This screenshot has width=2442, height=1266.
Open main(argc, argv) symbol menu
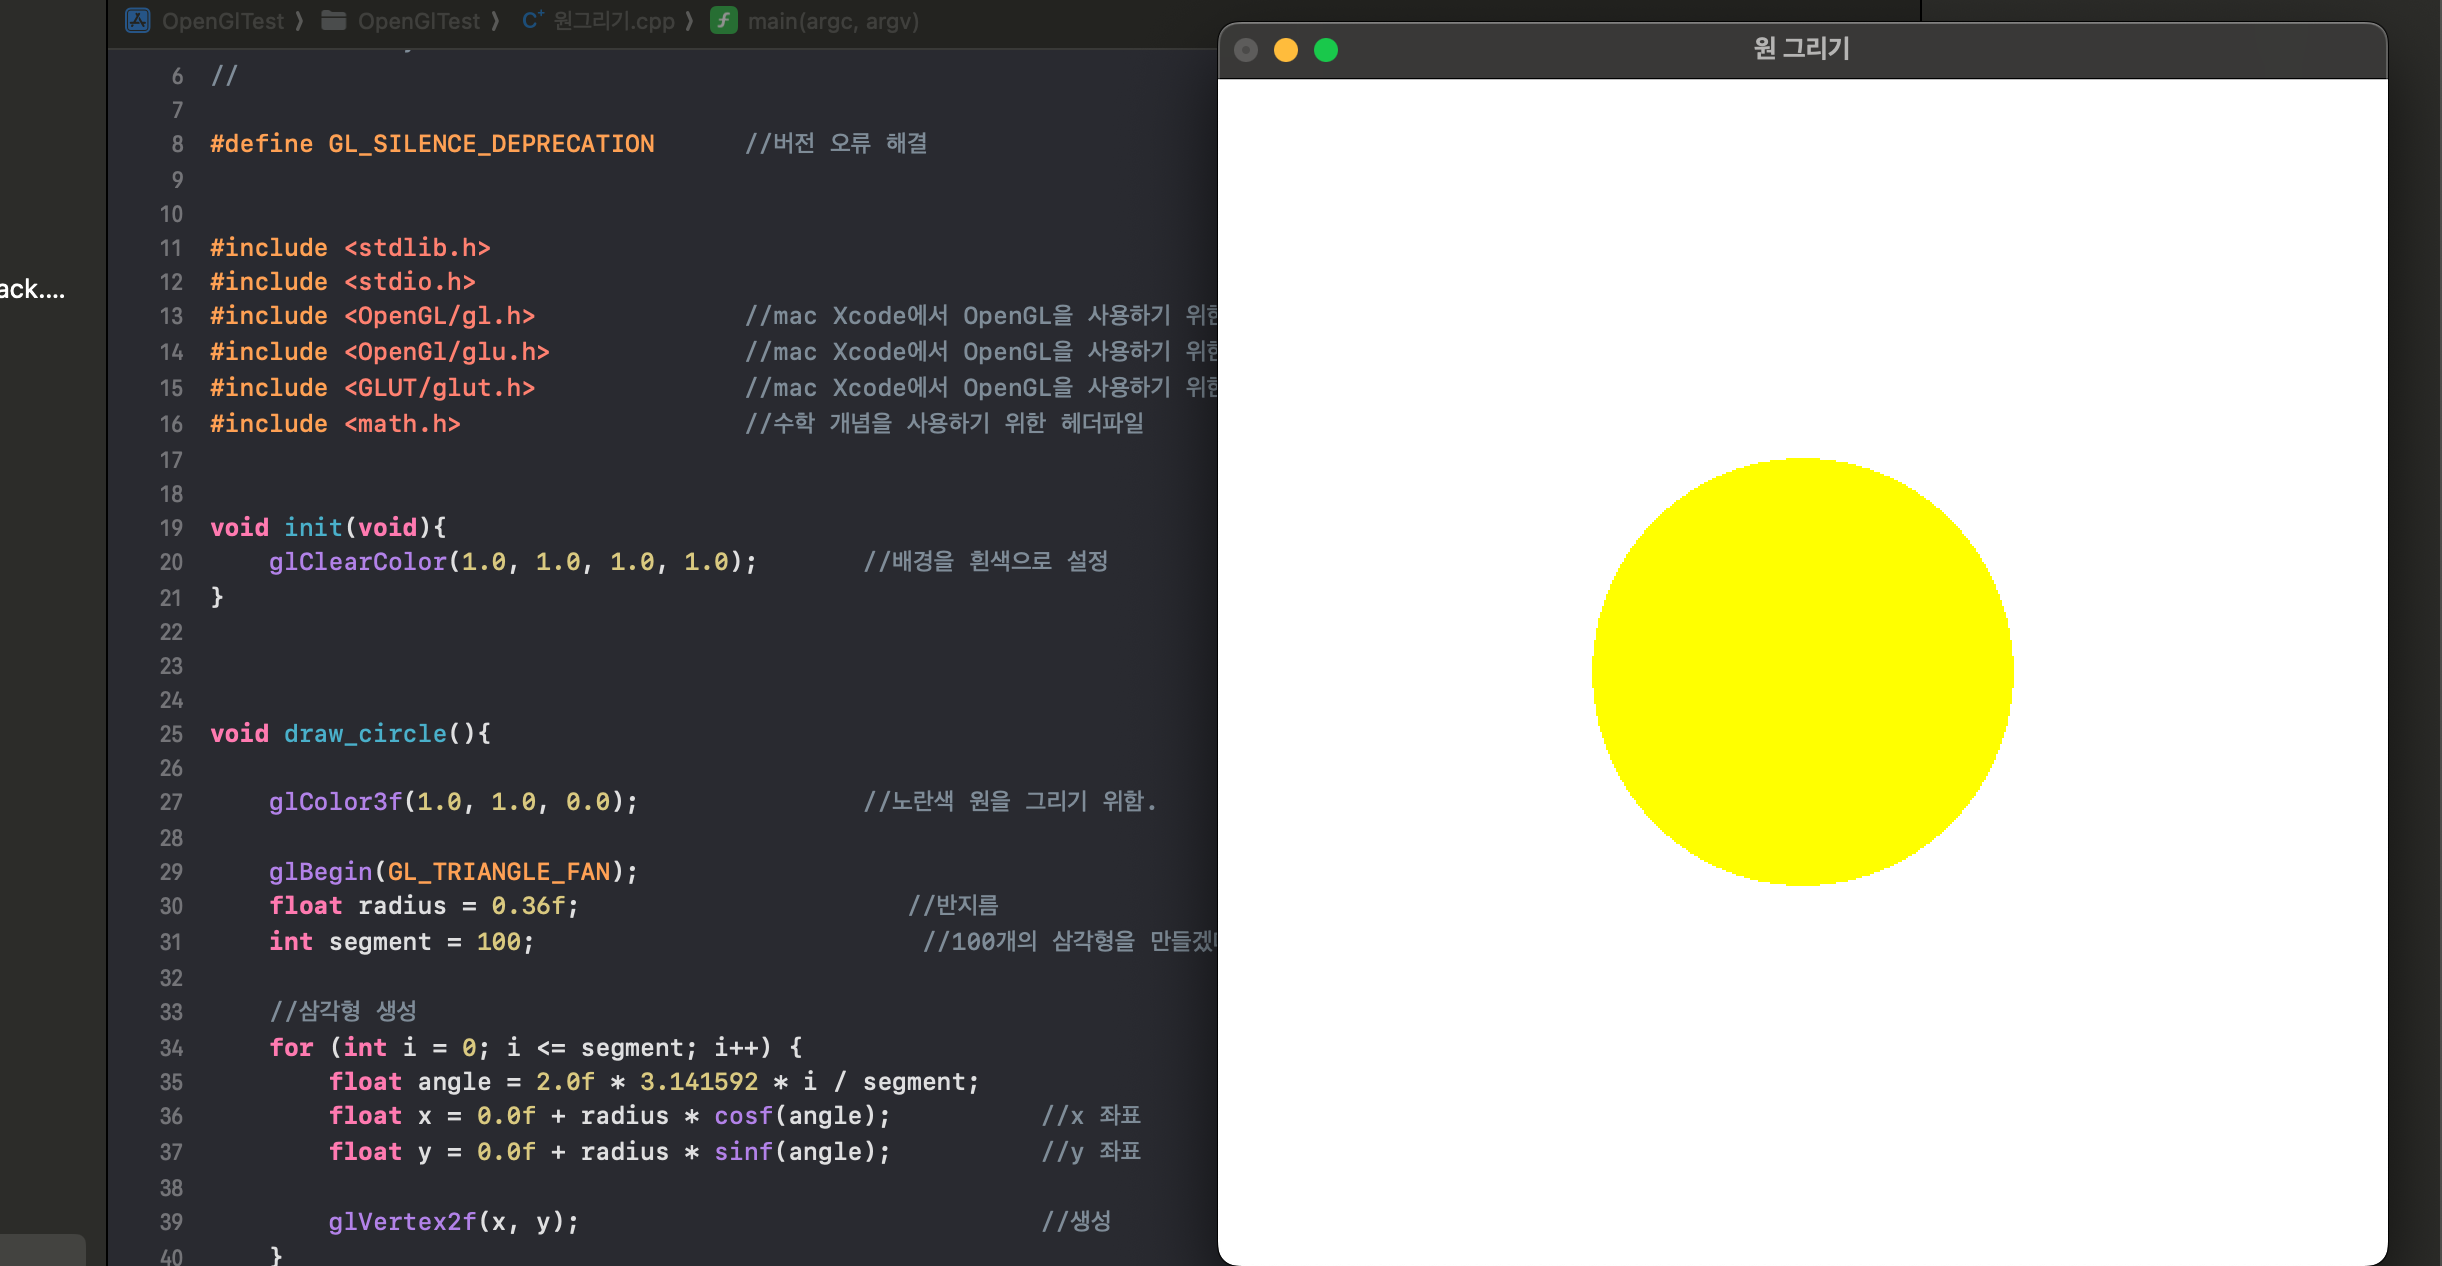833,21
